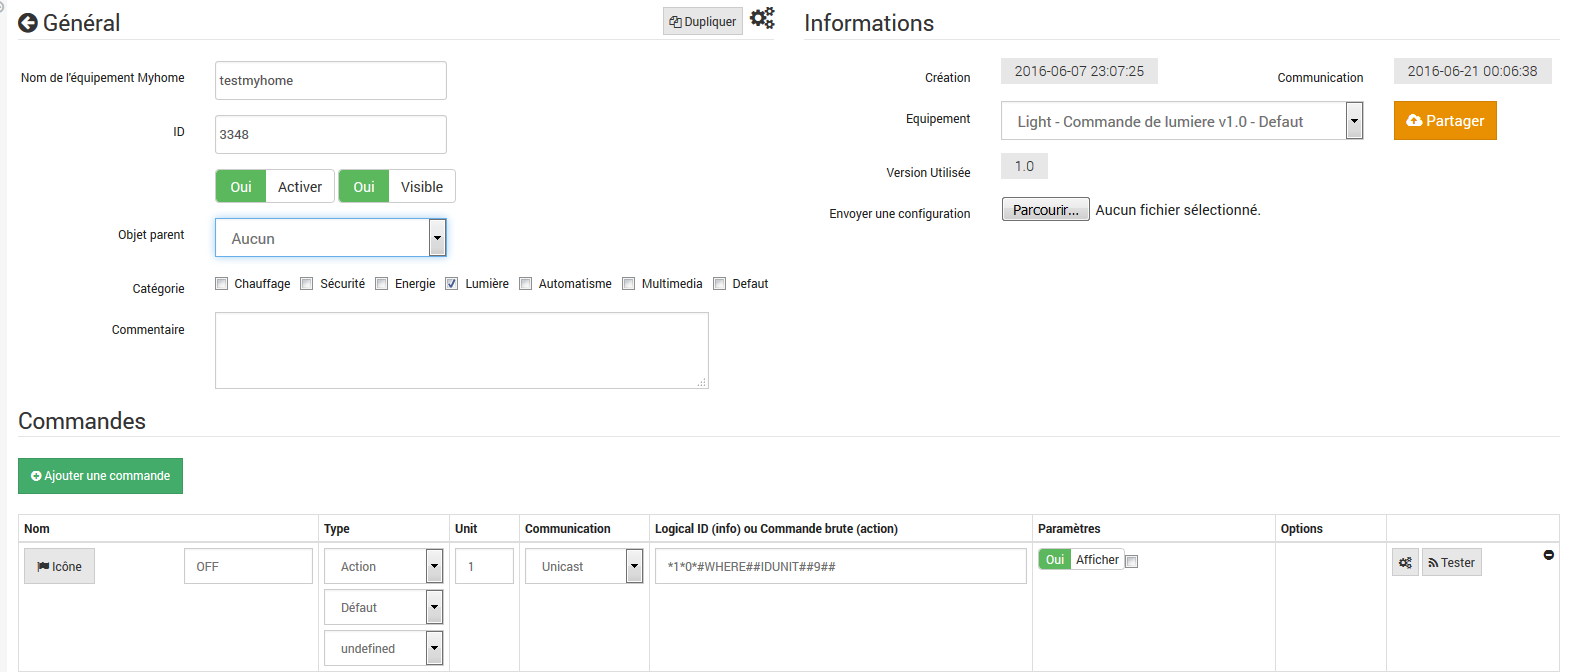Open the OFF command gears settings icon

coord(1405,563)
